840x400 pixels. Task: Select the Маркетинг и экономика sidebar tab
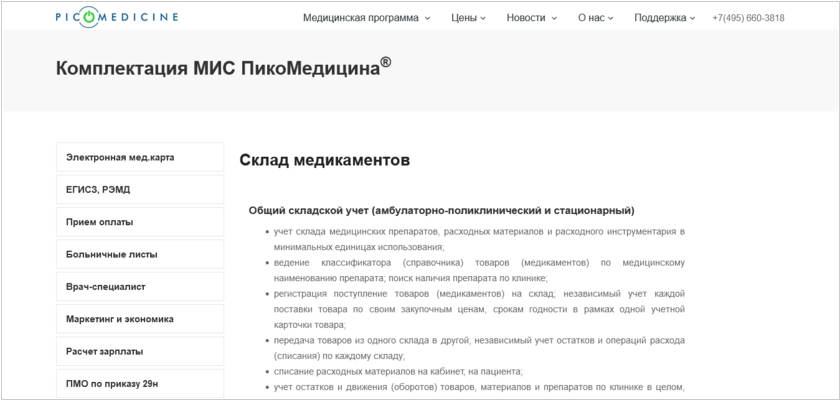140,319
